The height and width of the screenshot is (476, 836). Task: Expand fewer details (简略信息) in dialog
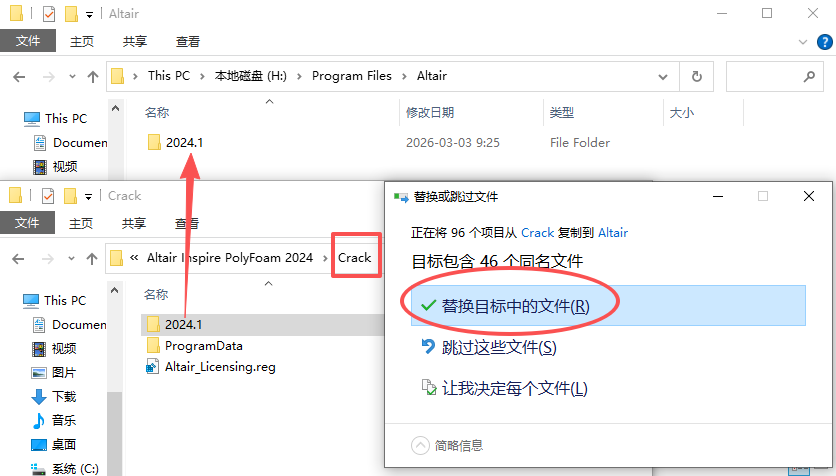click(x=448, y=445)
